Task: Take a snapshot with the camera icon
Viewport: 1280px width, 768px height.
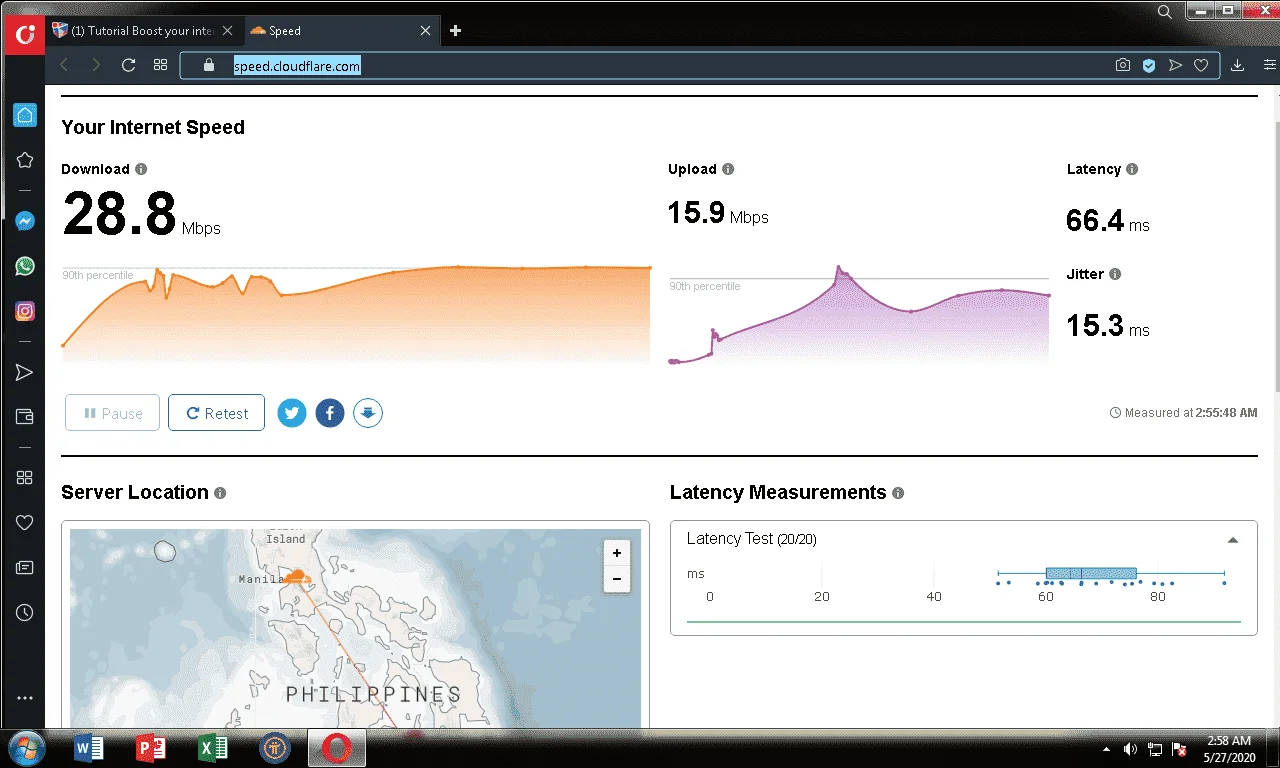Action: (1123, 65)
